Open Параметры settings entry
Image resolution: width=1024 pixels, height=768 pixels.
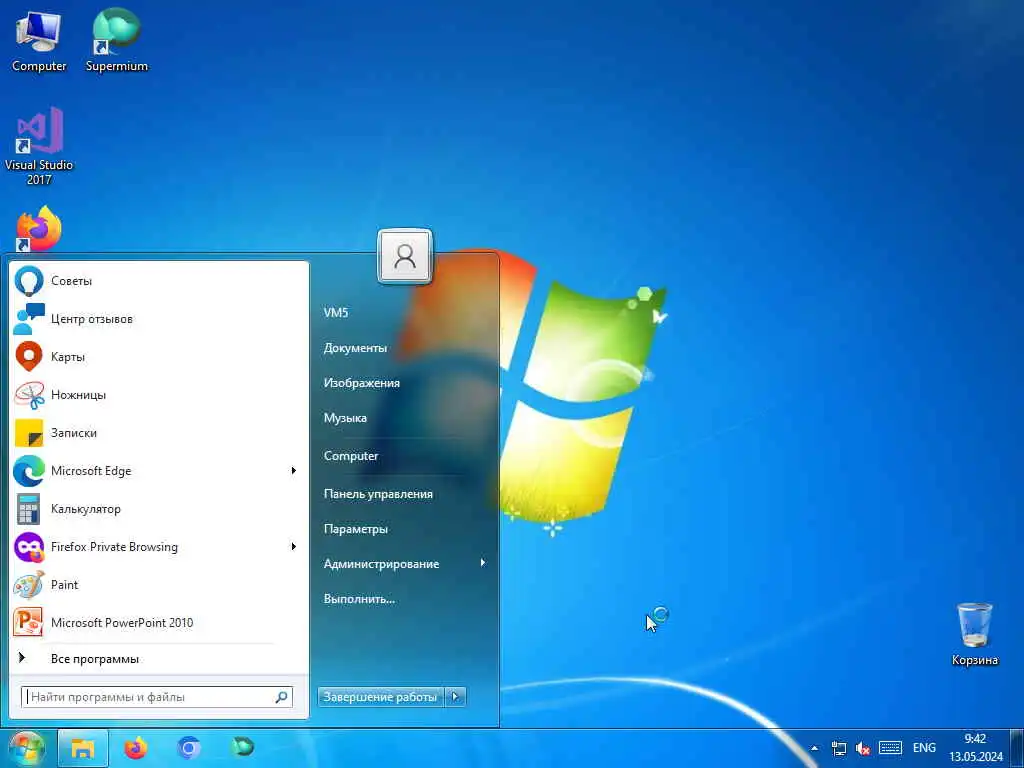click(x=356, y=530)
